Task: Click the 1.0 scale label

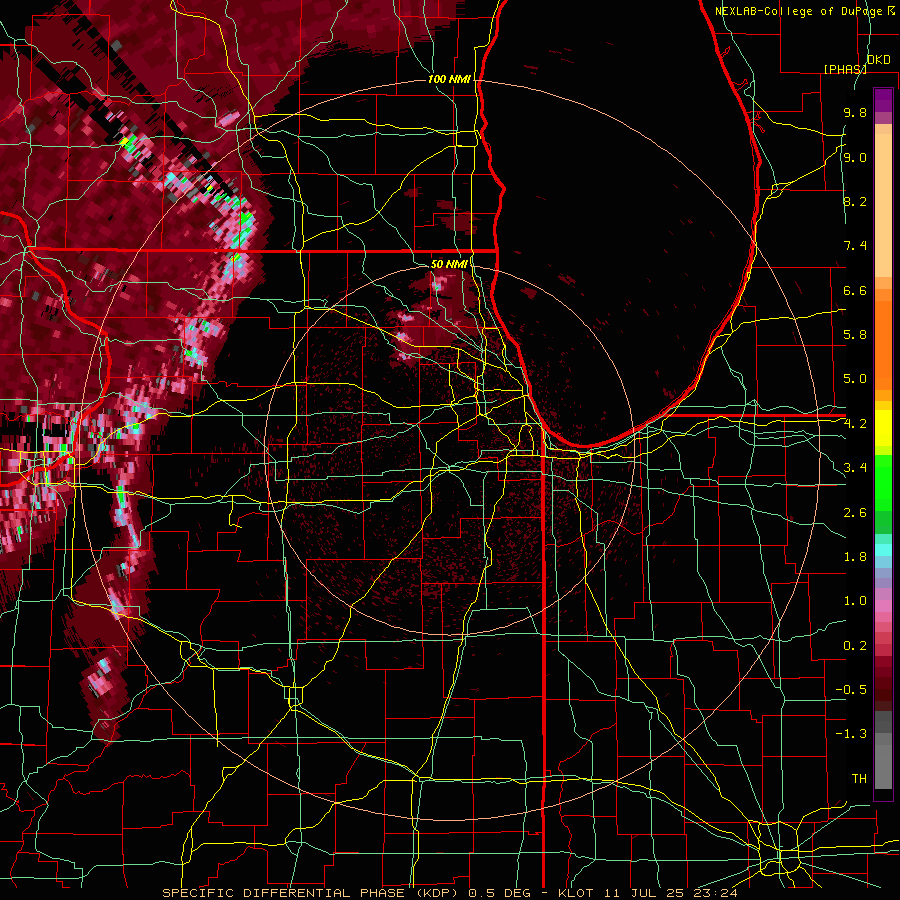Action: [855, 601]
